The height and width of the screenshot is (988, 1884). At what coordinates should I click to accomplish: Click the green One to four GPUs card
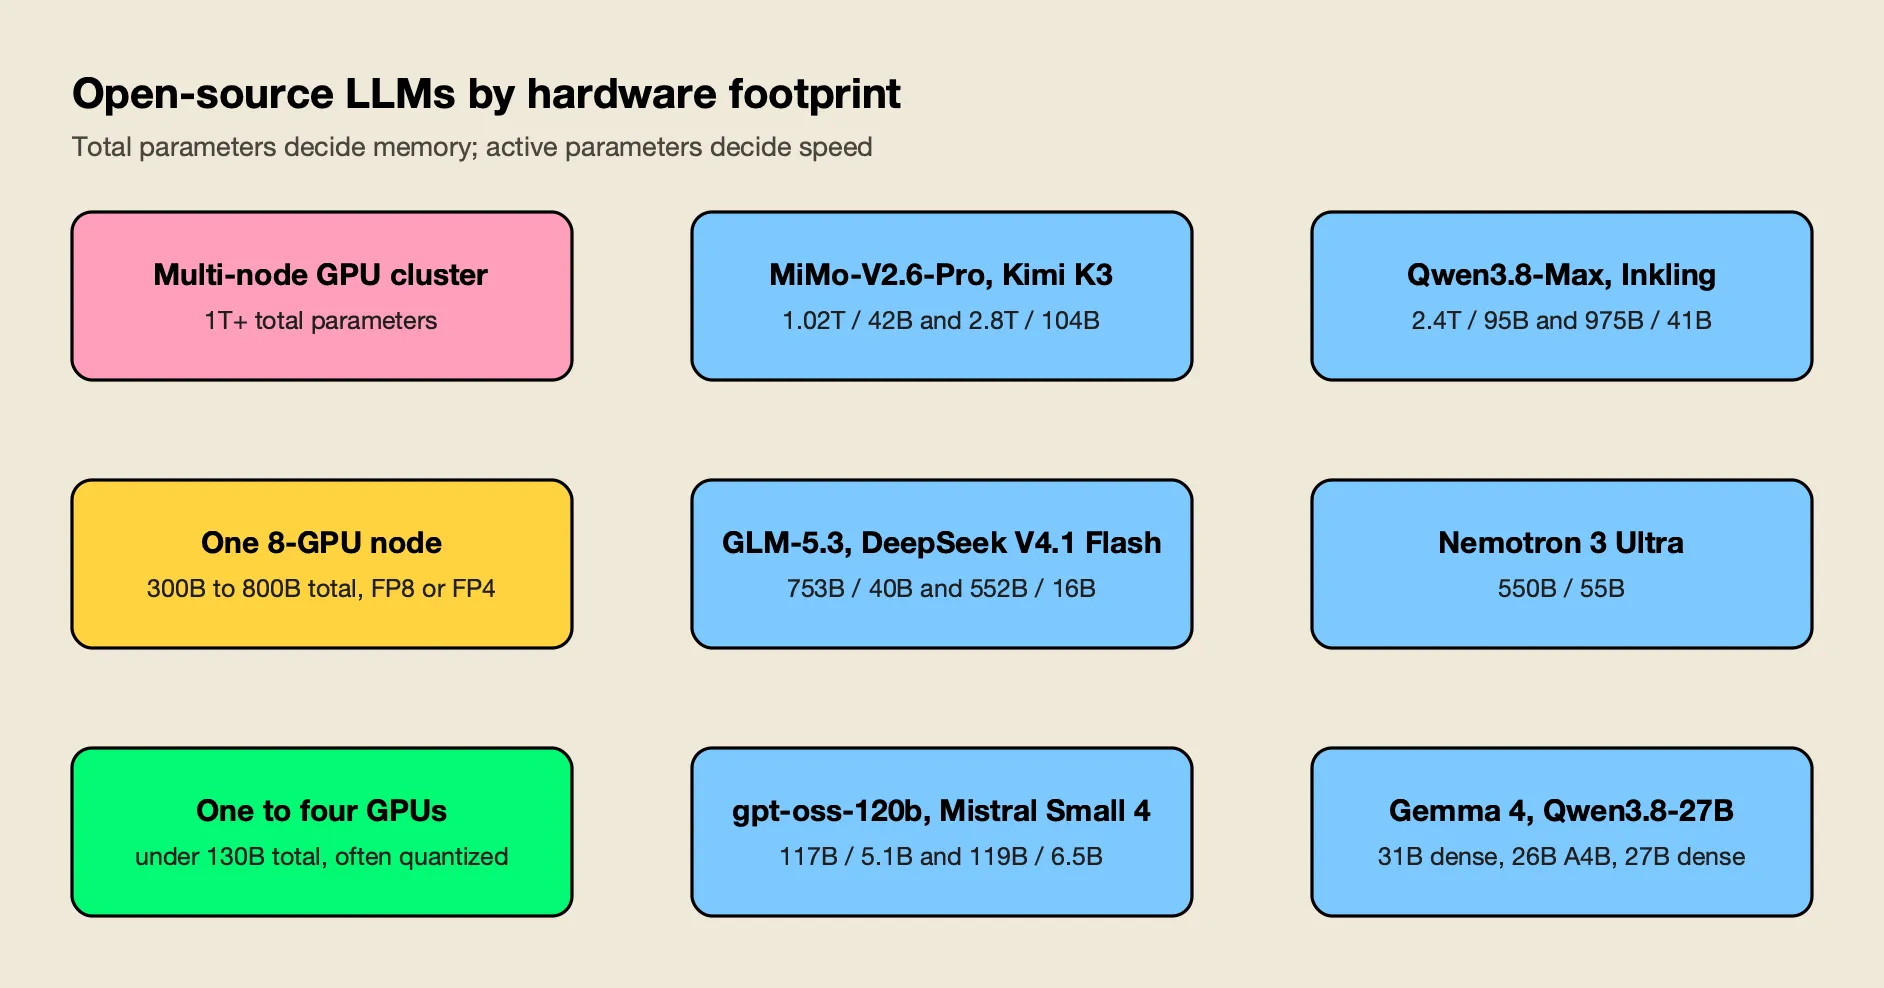(322, 832)
